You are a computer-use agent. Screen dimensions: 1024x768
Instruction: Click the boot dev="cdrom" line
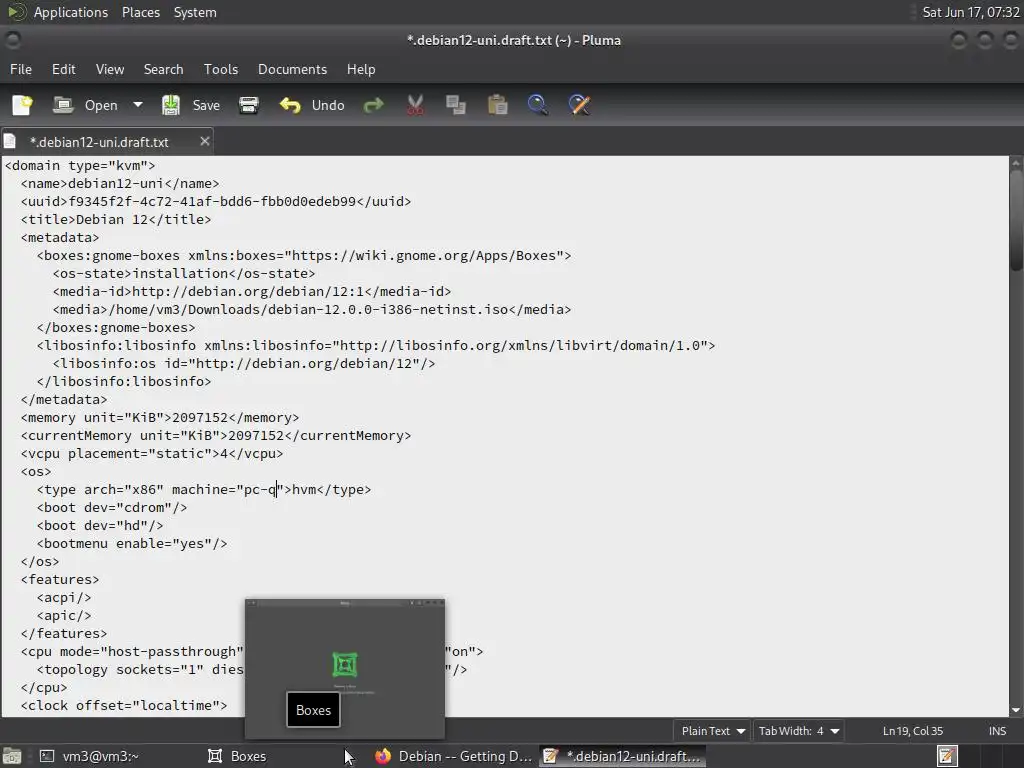click(112, 507)
